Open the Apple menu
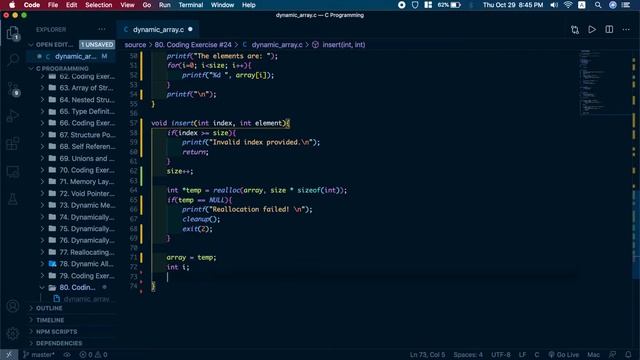This screenshot has height=360, width=640. (x=12, y=5)
